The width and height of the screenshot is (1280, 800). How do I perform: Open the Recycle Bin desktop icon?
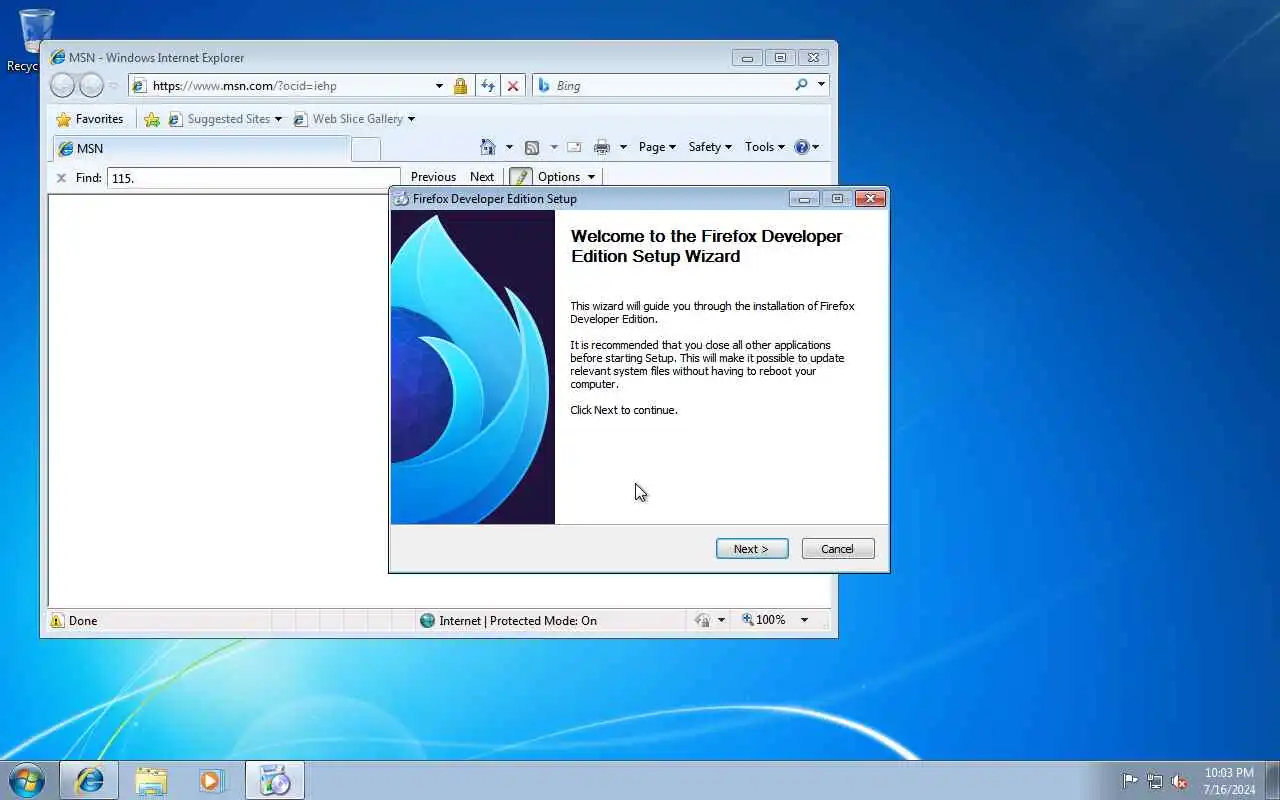[36, 40]
